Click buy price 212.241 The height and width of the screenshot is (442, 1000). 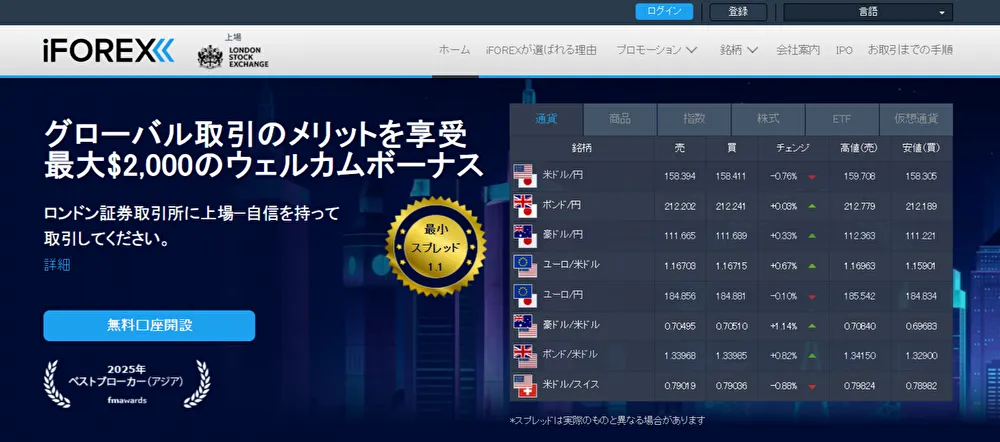point(731,207)
